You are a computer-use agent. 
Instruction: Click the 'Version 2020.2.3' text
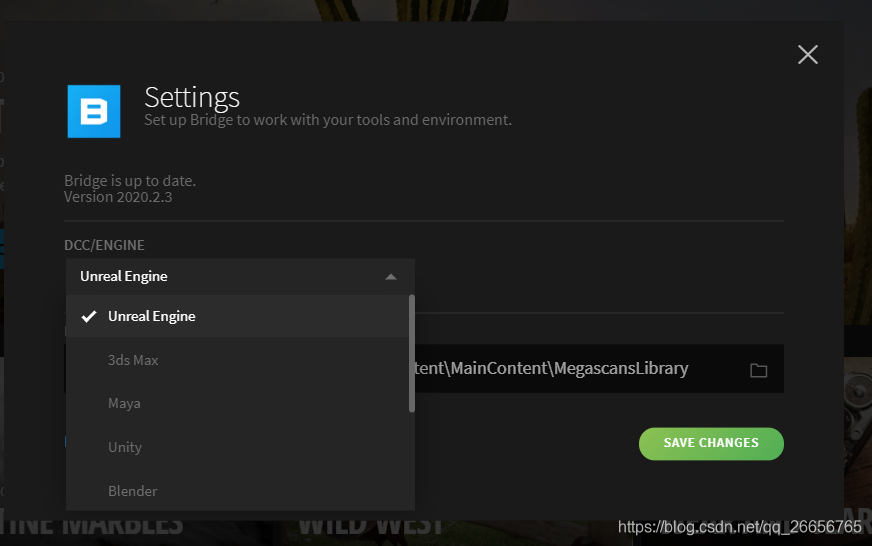pyautogui.click(x=118, y=197)
